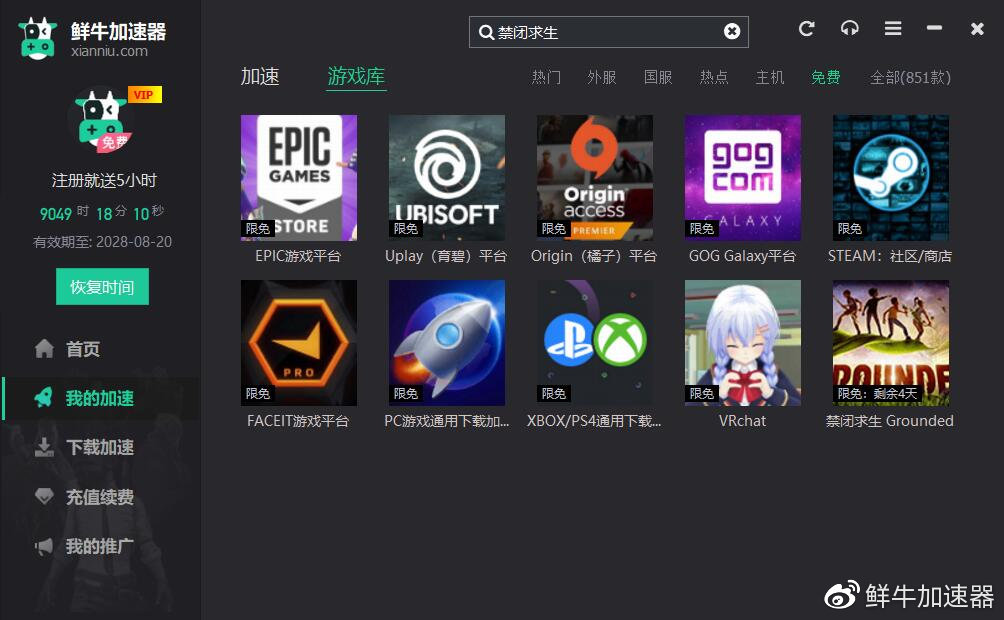Image resolution: width=1004 pixels, height=620 pixels.
Task: Select the Uplay（育碧）平台 tile
Action: [x=446, y=178]
